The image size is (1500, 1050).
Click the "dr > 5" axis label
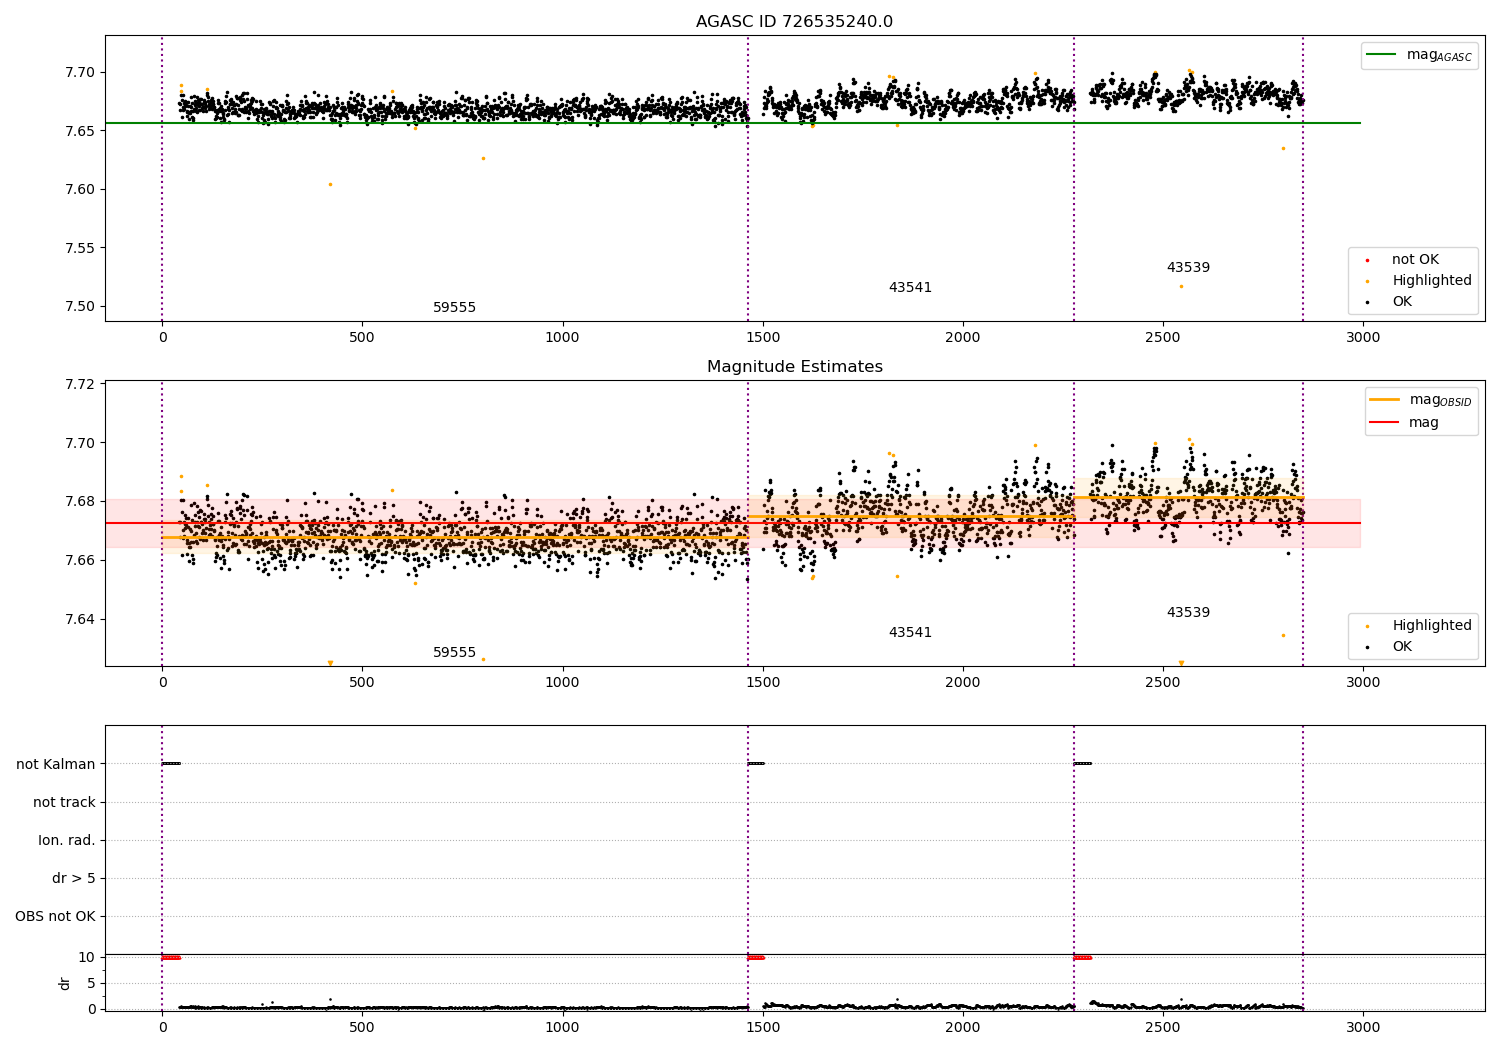(x=74, y=879)
